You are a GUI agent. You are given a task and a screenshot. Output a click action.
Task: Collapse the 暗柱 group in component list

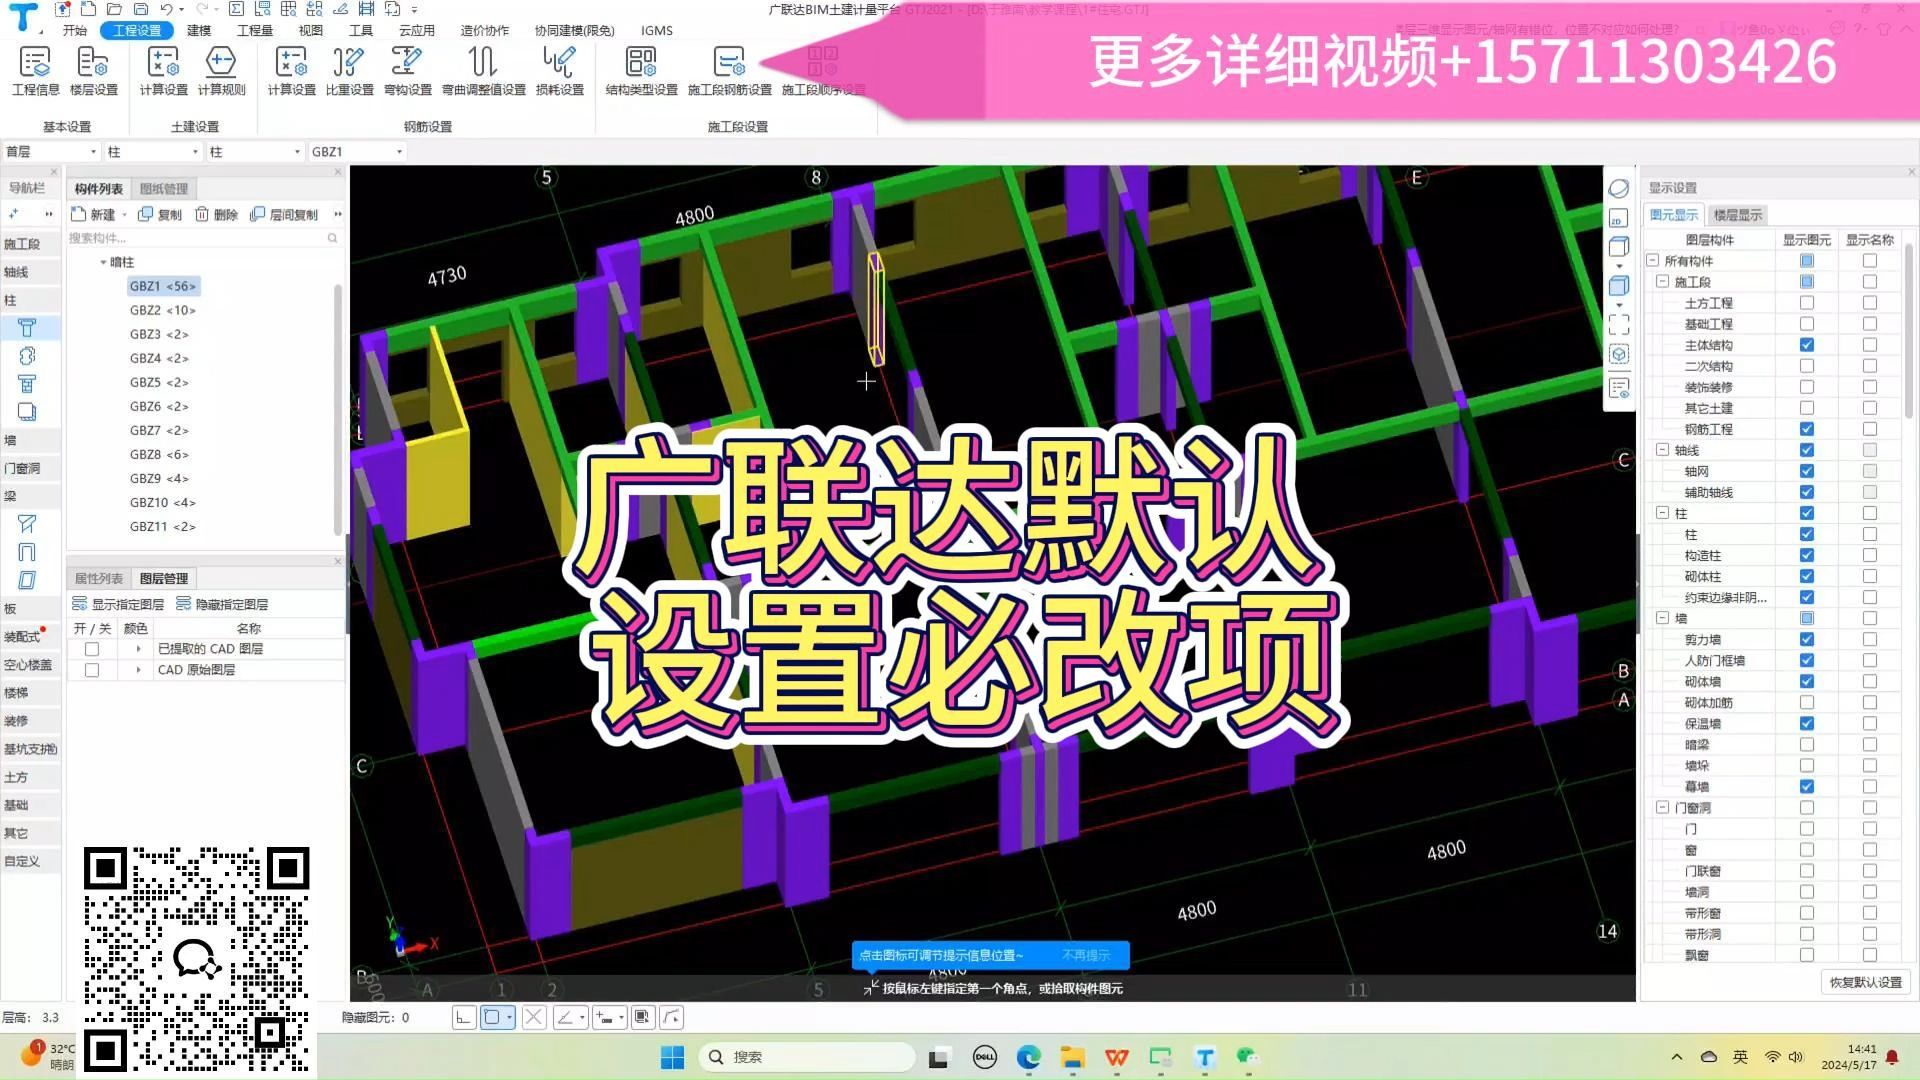(103, 261)
